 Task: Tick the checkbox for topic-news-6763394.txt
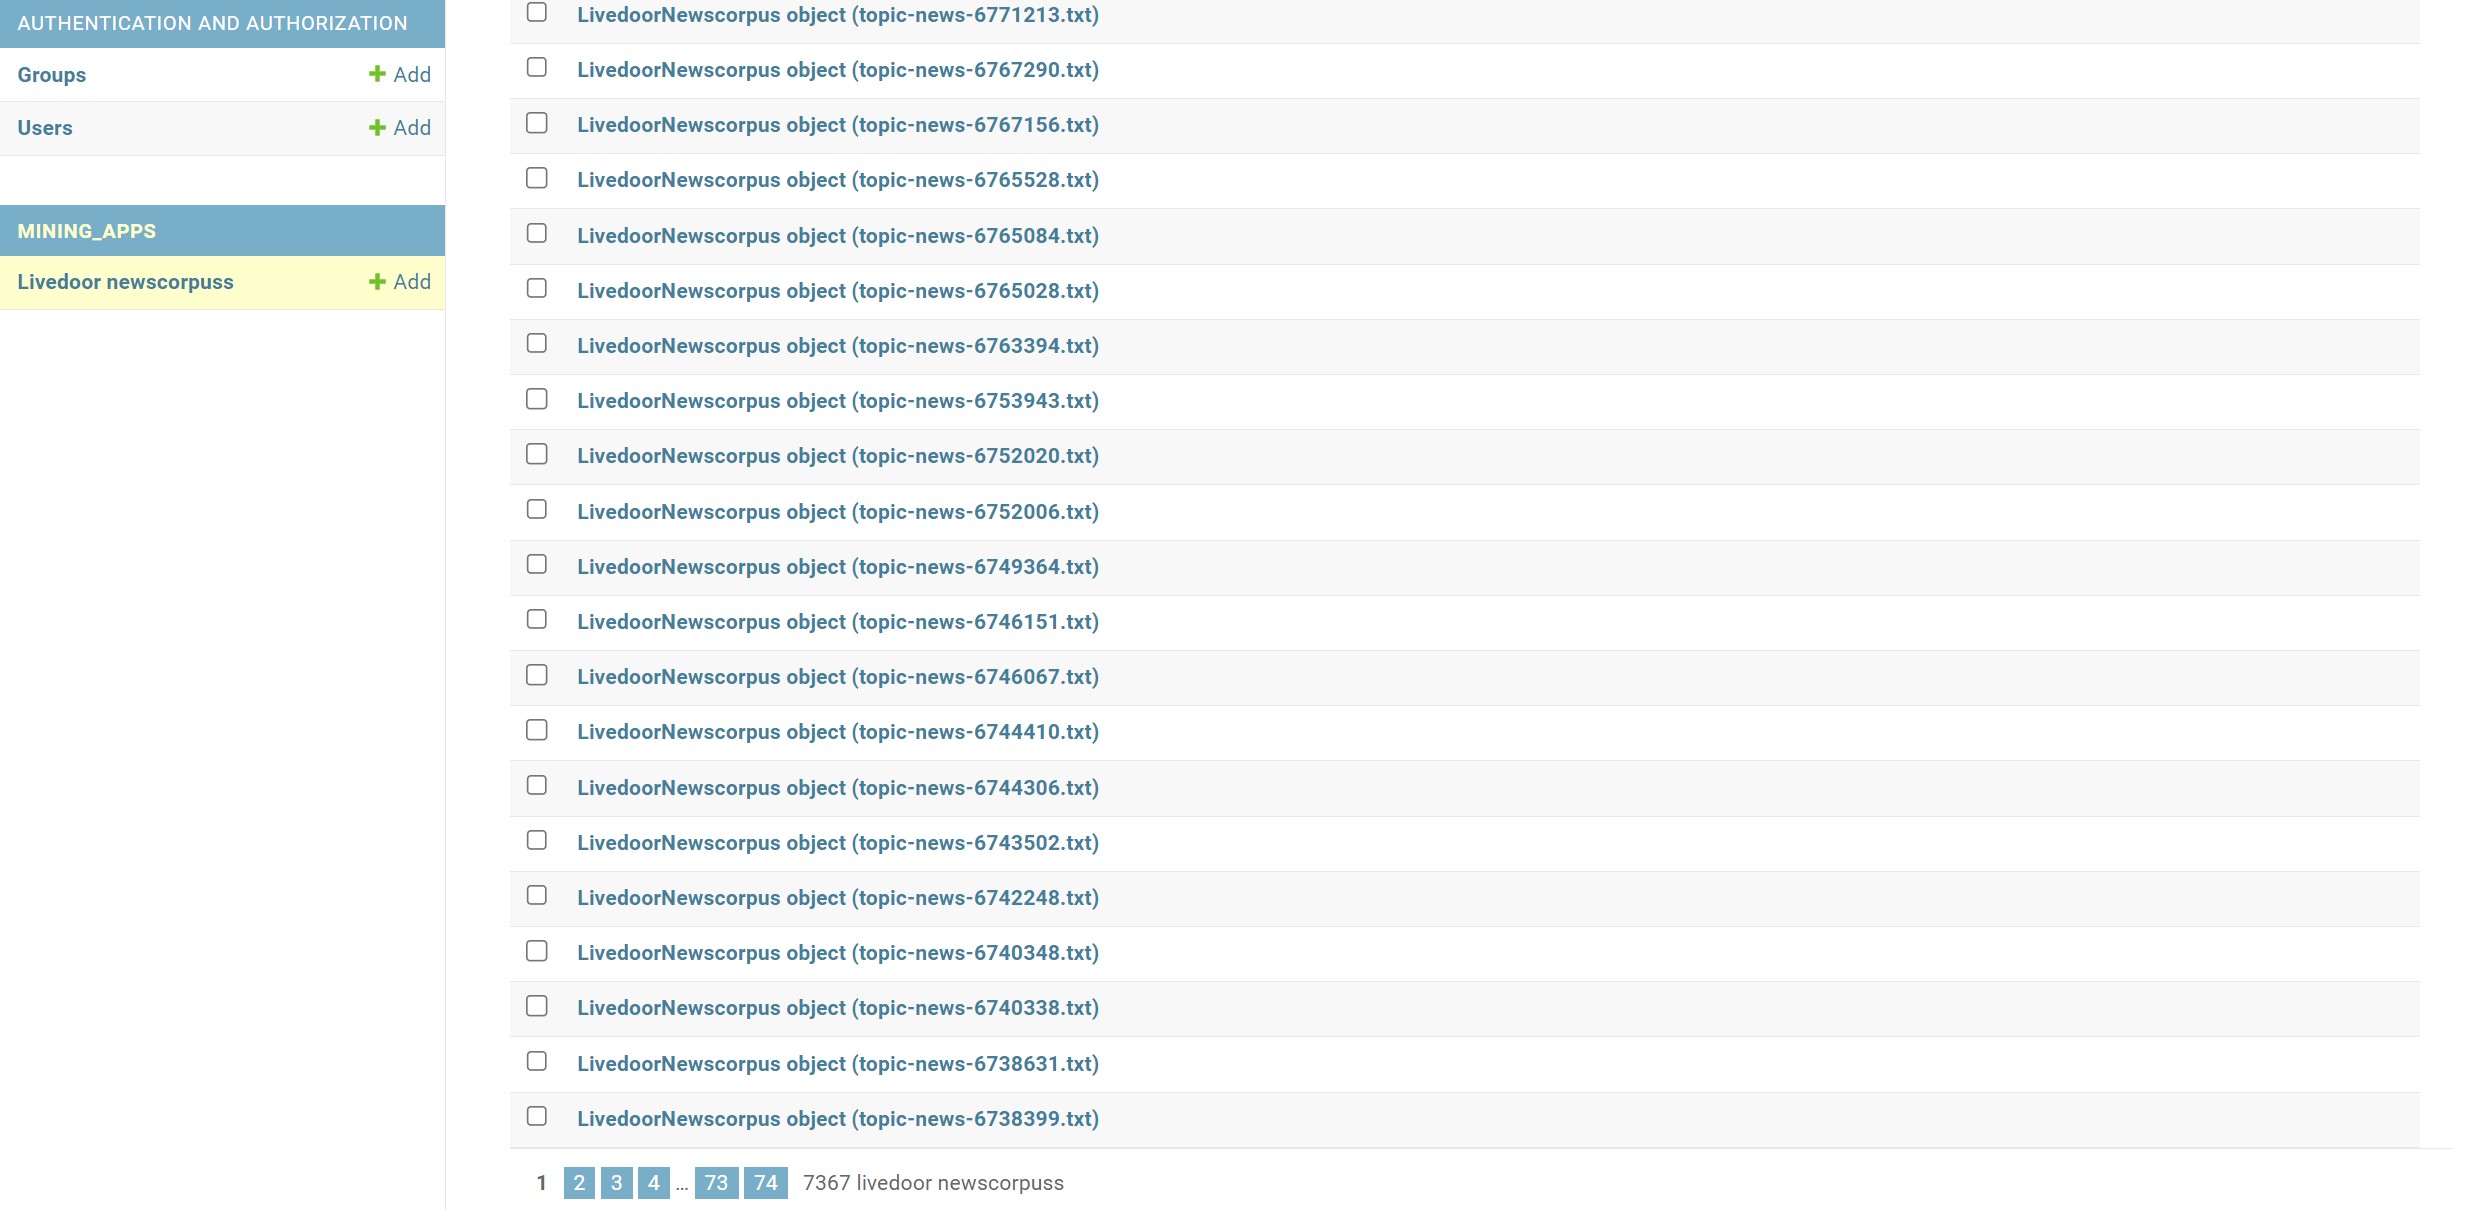pos(537,343)
